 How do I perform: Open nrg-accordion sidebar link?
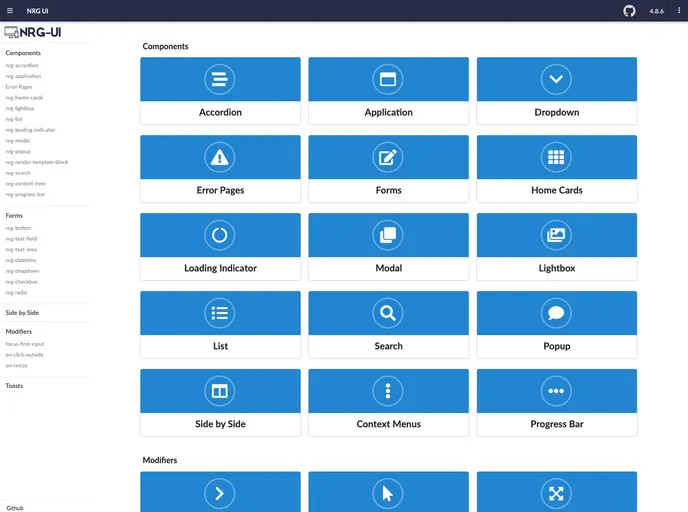[22, 65]
